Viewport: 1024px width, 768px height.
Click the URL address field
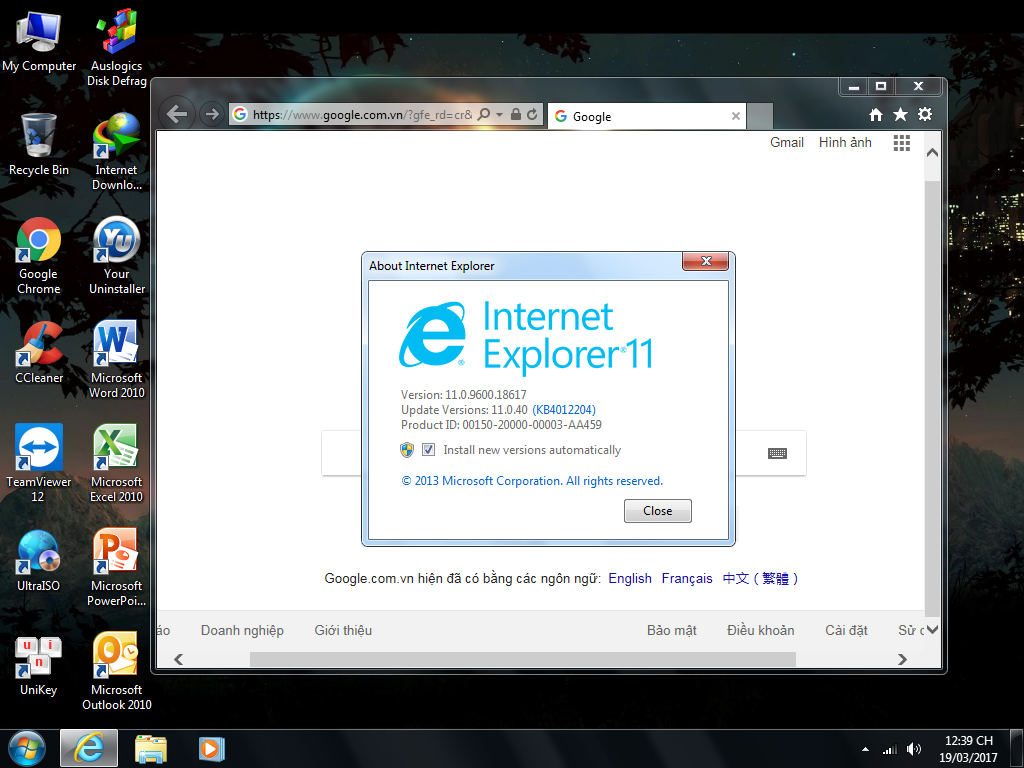coord(362,115)
